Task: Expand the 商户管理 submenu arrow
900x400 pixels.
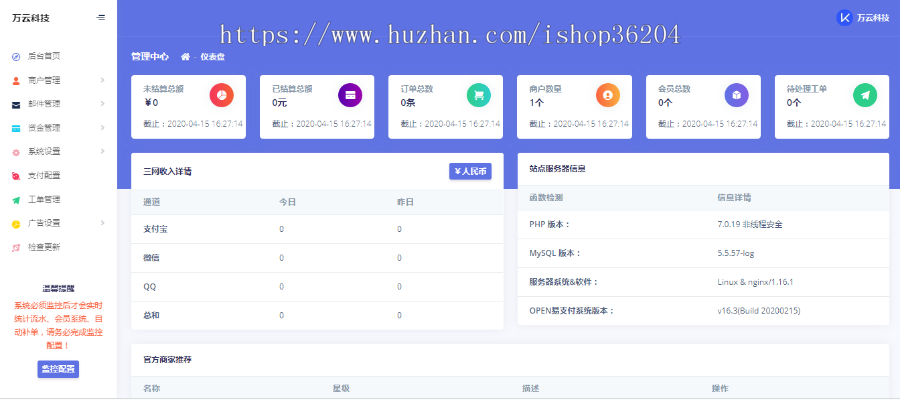Action: 102,80
